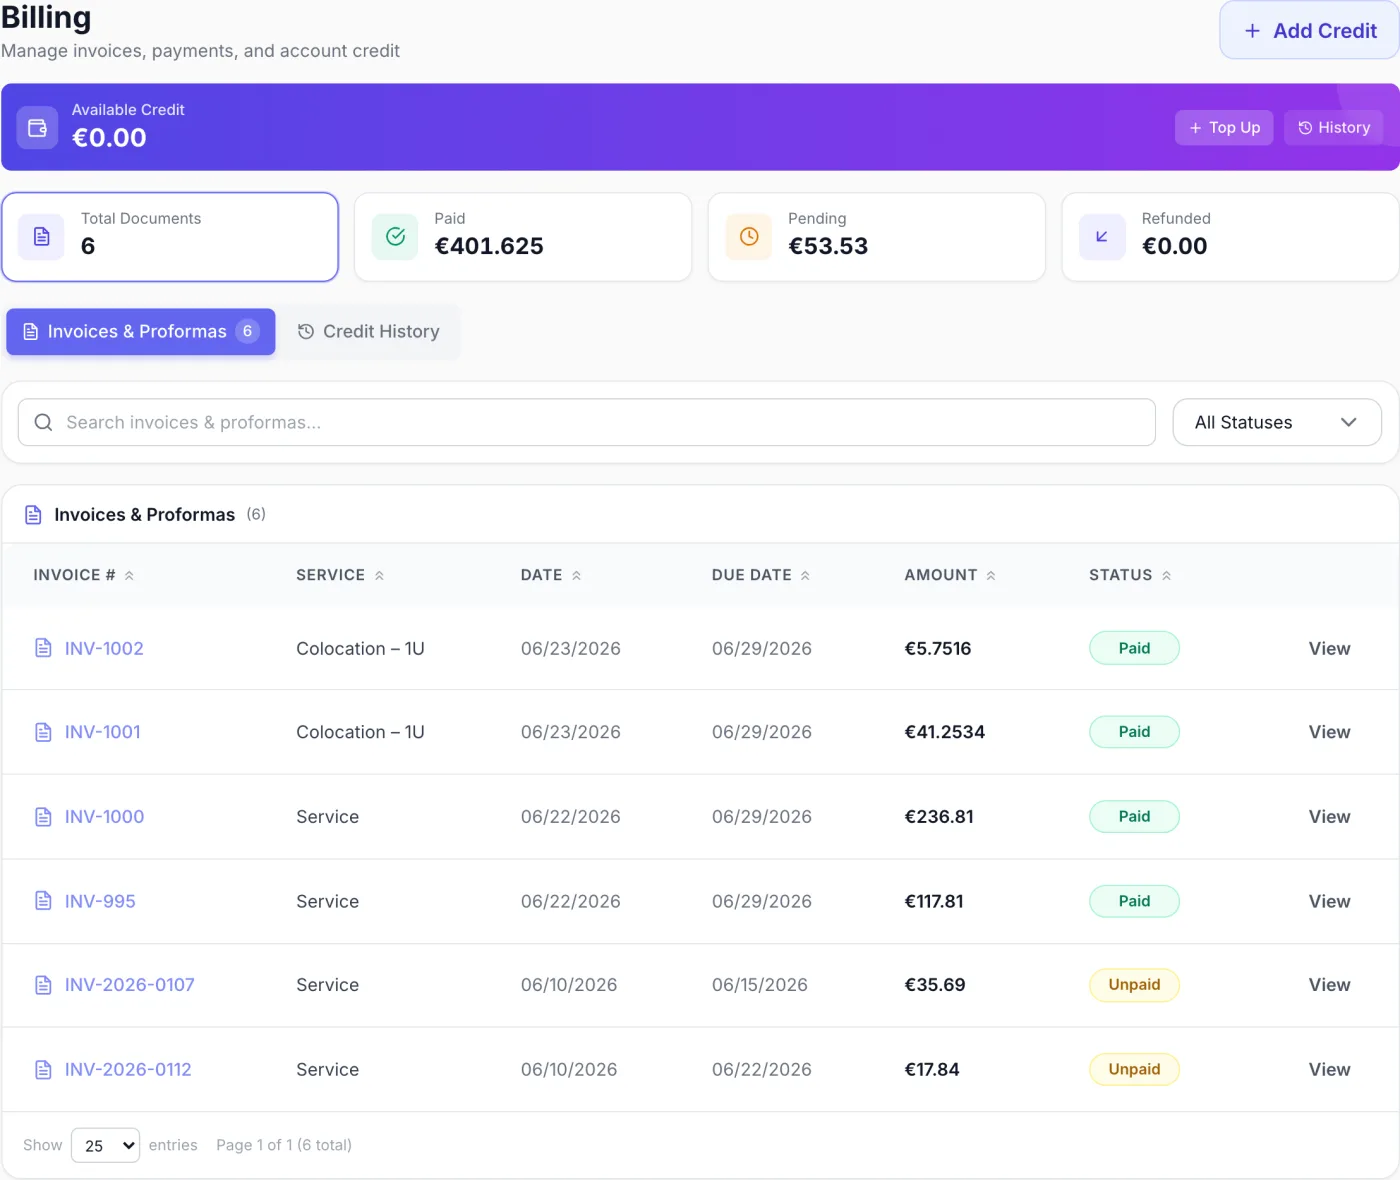
Task: Click the Paid badge for INV-1000
Action: (1134, 816)
